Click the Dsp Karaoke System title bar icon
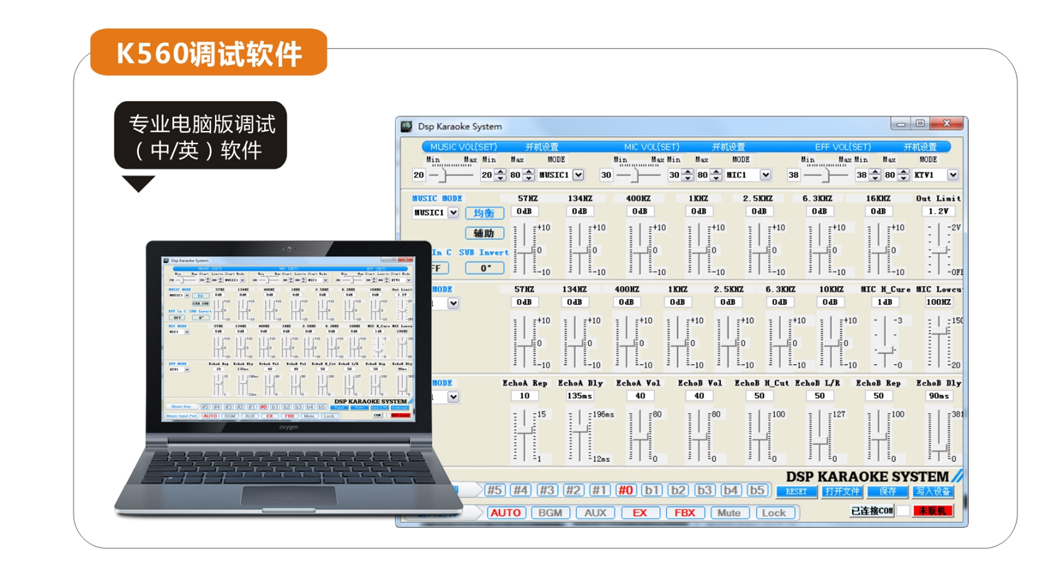The width and height of the screenshot is (1058, 564). coord(407,126)
